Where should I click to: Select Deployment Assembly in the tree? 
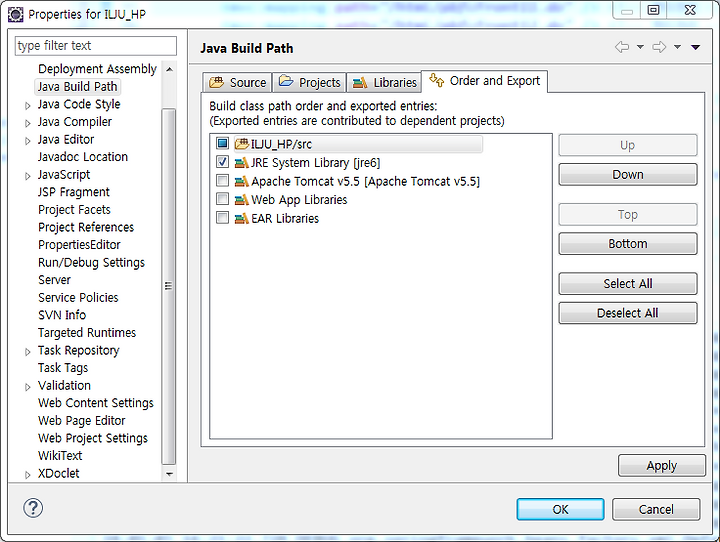[x=97, y=69]
